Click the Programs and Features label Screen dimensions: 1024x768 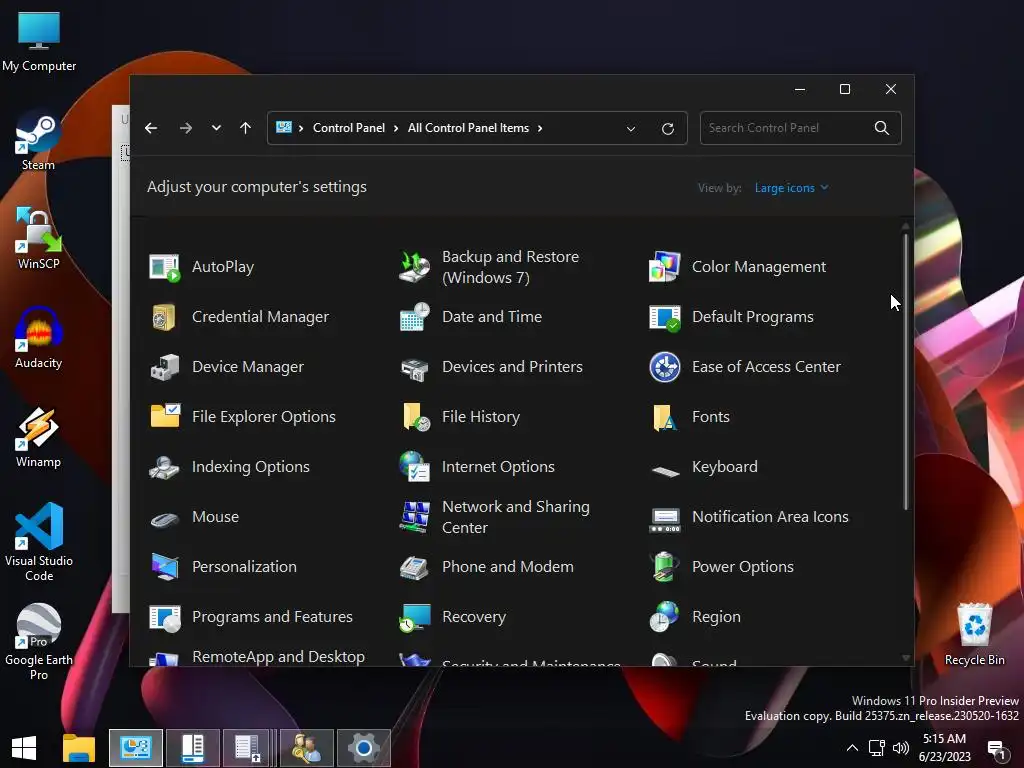click(x=272, y=617)
